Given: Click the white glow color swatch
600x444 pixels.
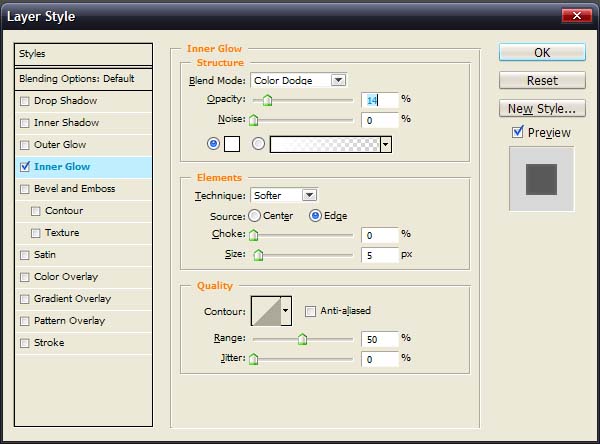Looking at the screenshot, I should click(x=232, y=144).
